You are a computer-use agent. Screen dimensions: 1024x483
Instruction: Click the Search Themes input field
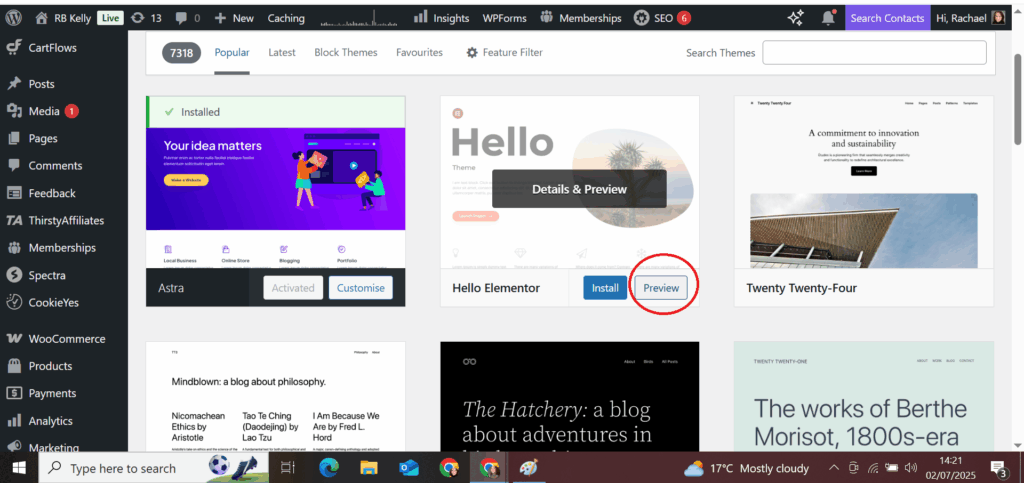click(874, 53)
